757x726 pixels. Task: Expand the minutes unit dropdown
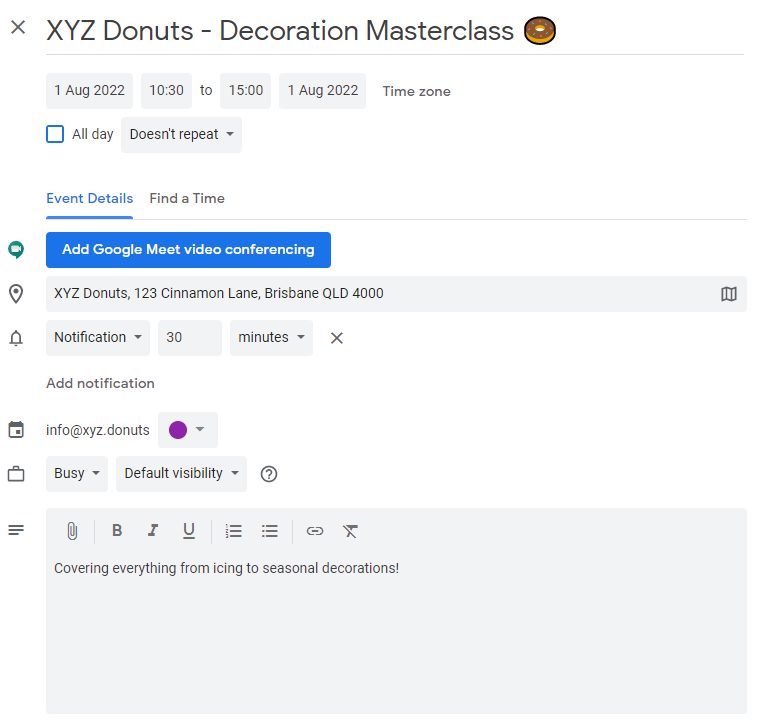tap(271, 337)
